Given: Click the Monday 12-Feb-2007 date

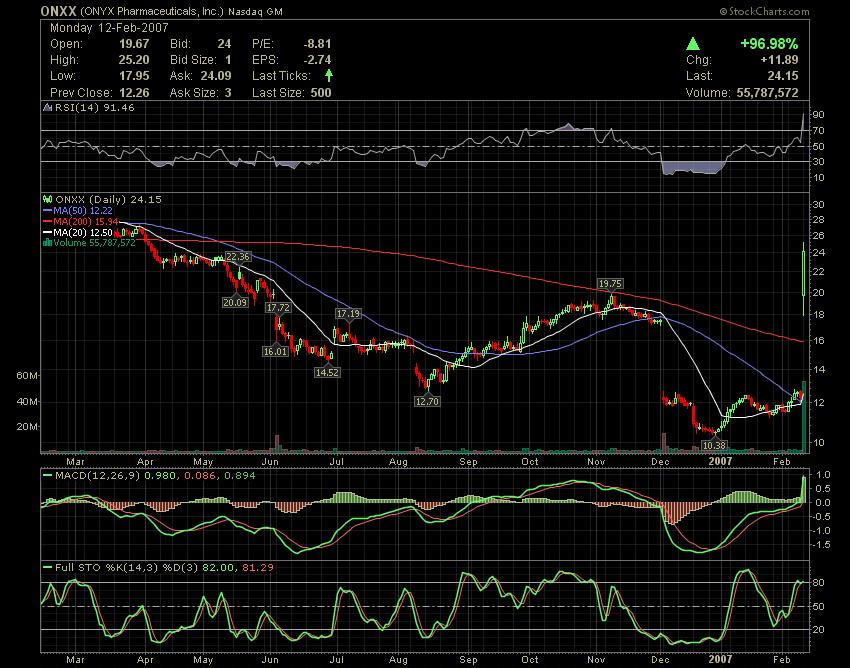Looking at the screenshot, I should (109, 28).
